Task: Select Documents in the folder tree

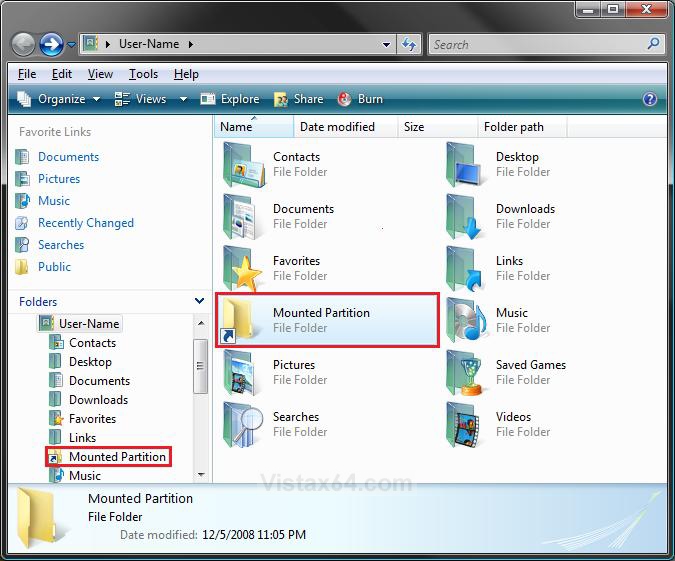Action: 90,381
